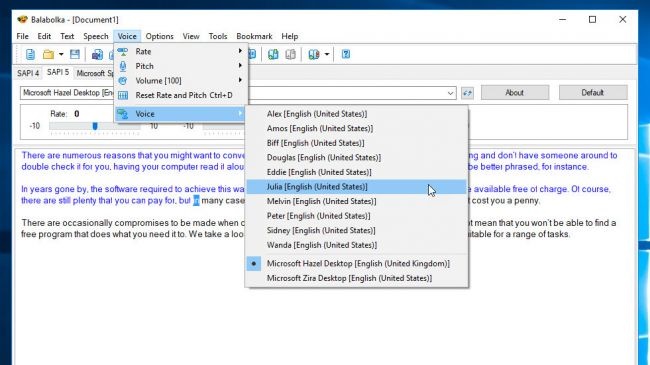The image size is (650, 365).
Task: Open the File menu
Action: click(x=22, y=36)
